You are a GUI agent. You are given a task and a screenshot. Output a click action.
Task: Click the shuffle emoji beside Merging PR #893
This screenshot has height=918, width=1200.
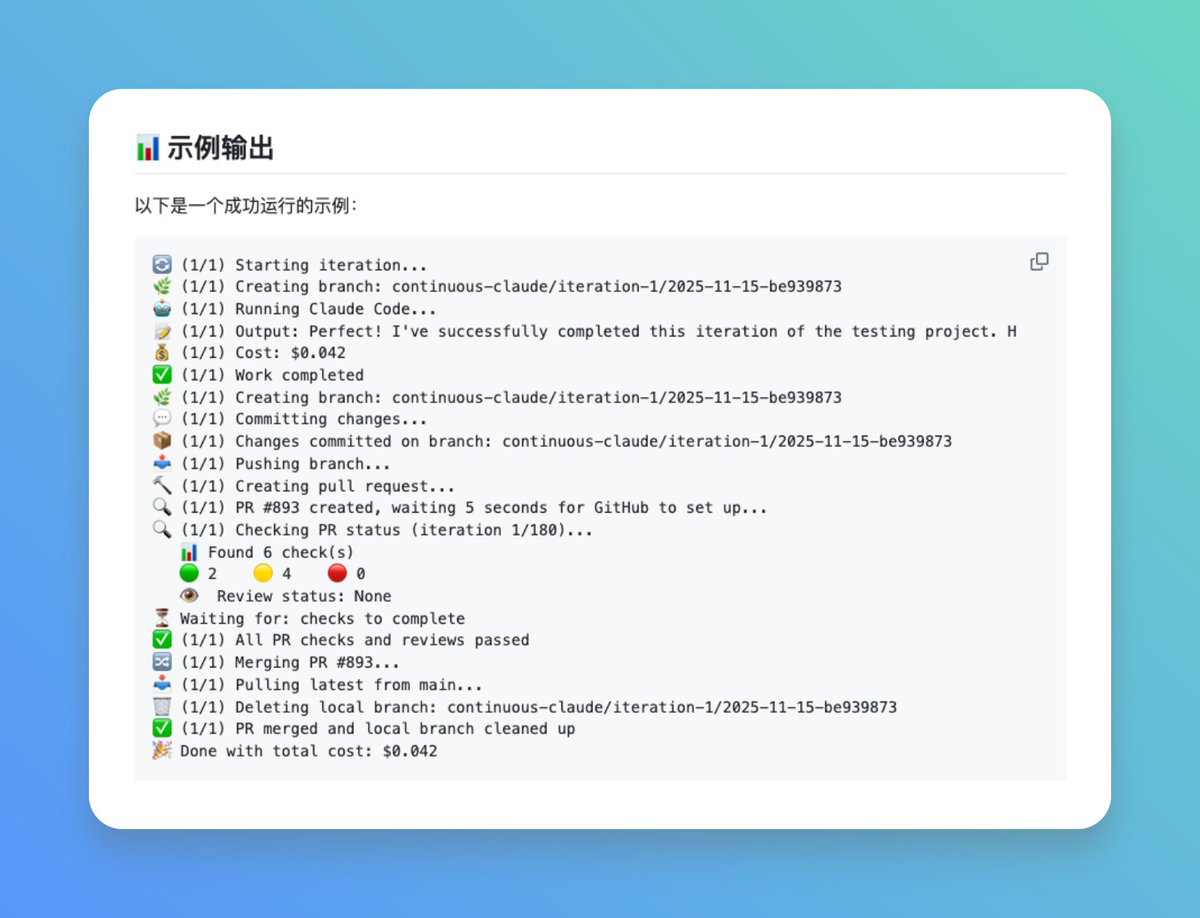coord(162,662)
